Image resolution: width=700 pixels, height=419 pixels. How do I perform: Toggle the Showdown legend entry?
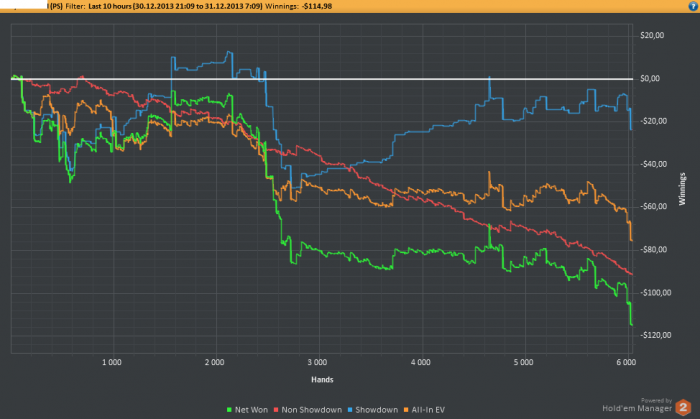click(x=372, y=410)
